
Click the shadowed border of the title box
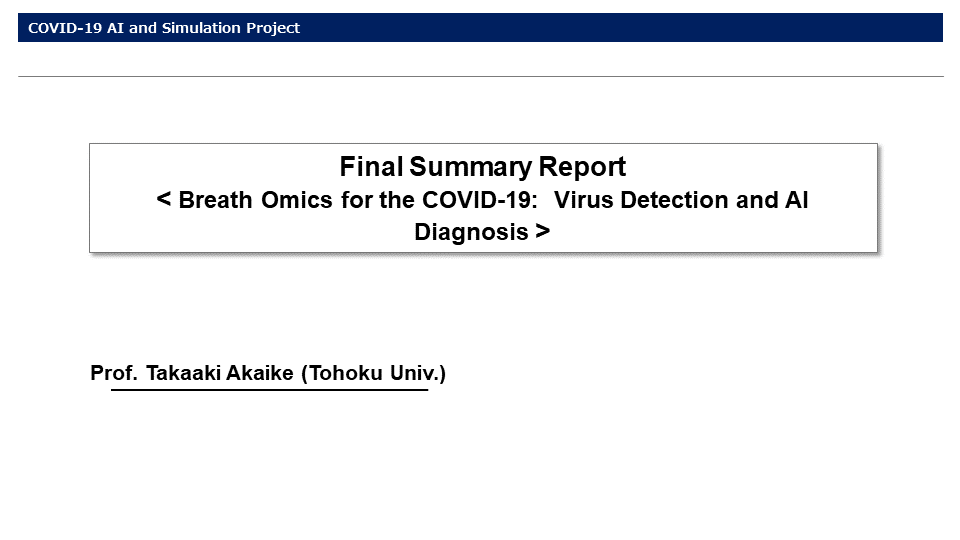pyautogui.click(x=877, y=198)
